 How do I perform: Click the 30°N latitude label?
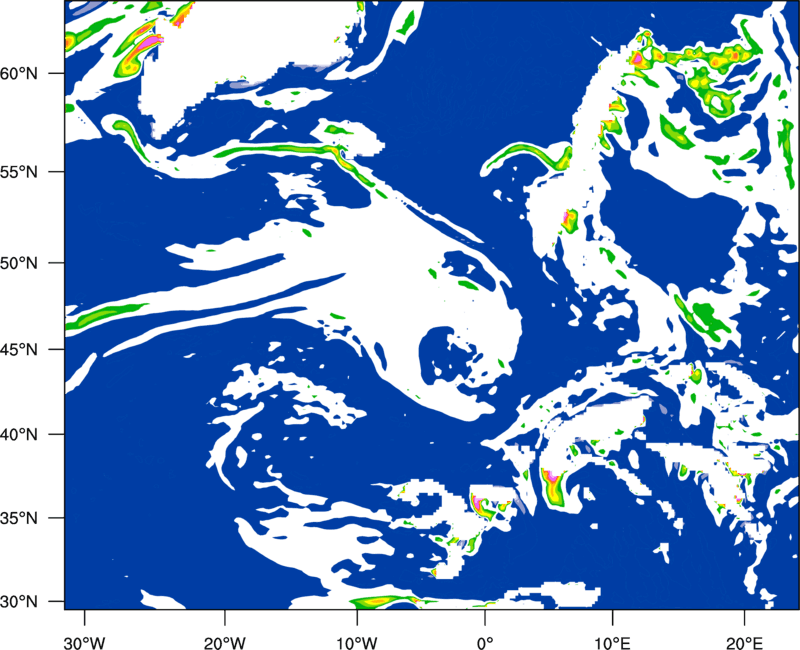19,602
